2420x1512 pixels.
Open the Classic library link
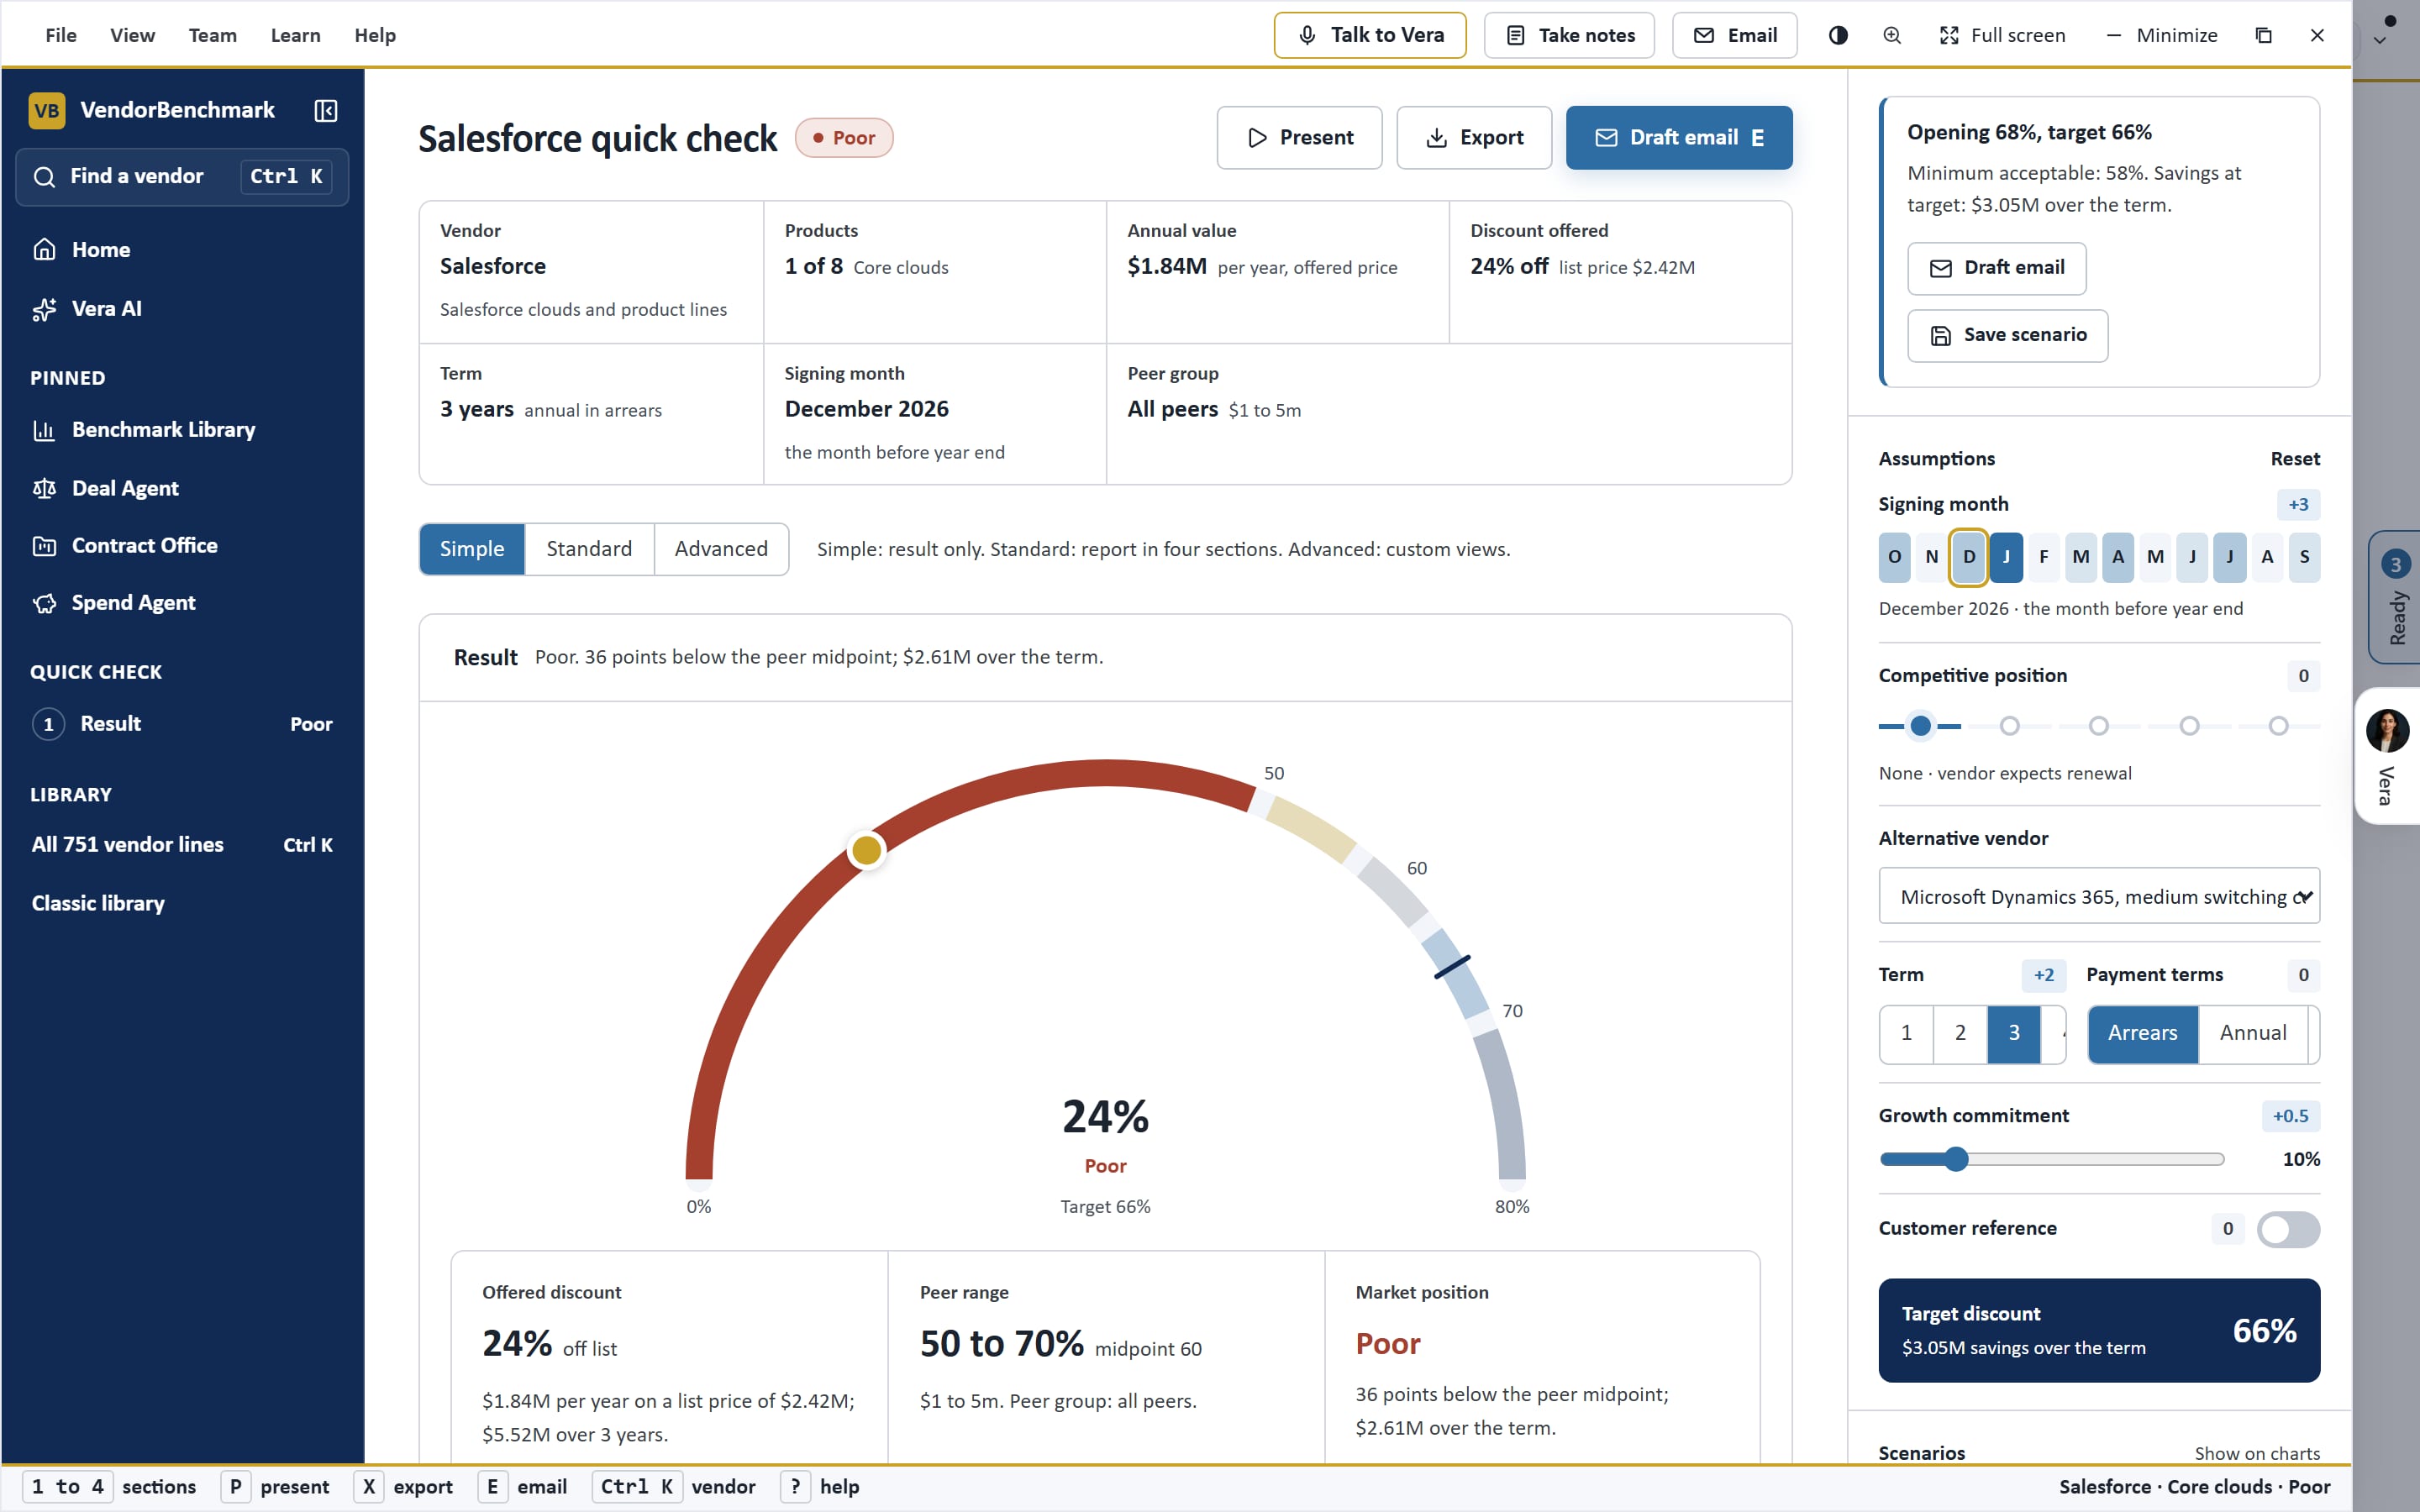tap(183, 904)
